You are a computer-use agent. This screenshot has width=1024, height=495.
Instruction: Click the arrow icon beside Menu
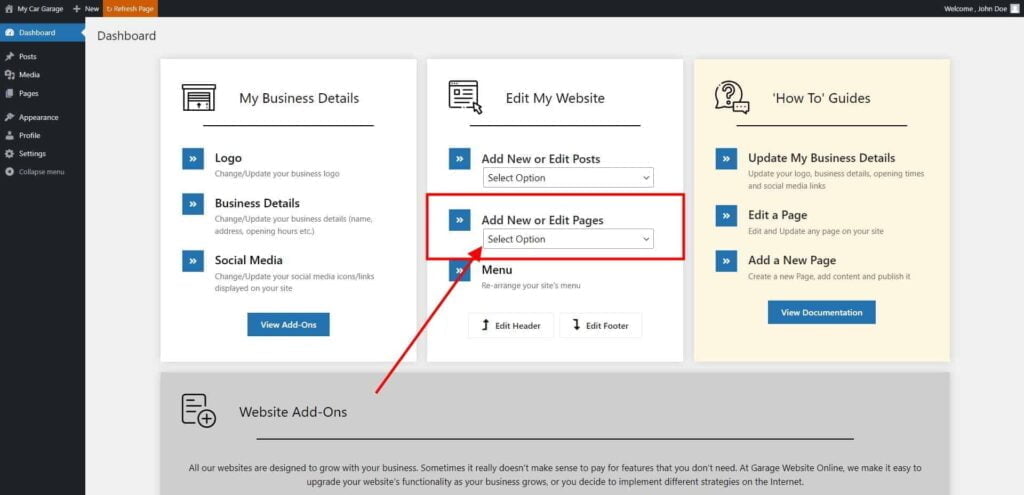459,271
